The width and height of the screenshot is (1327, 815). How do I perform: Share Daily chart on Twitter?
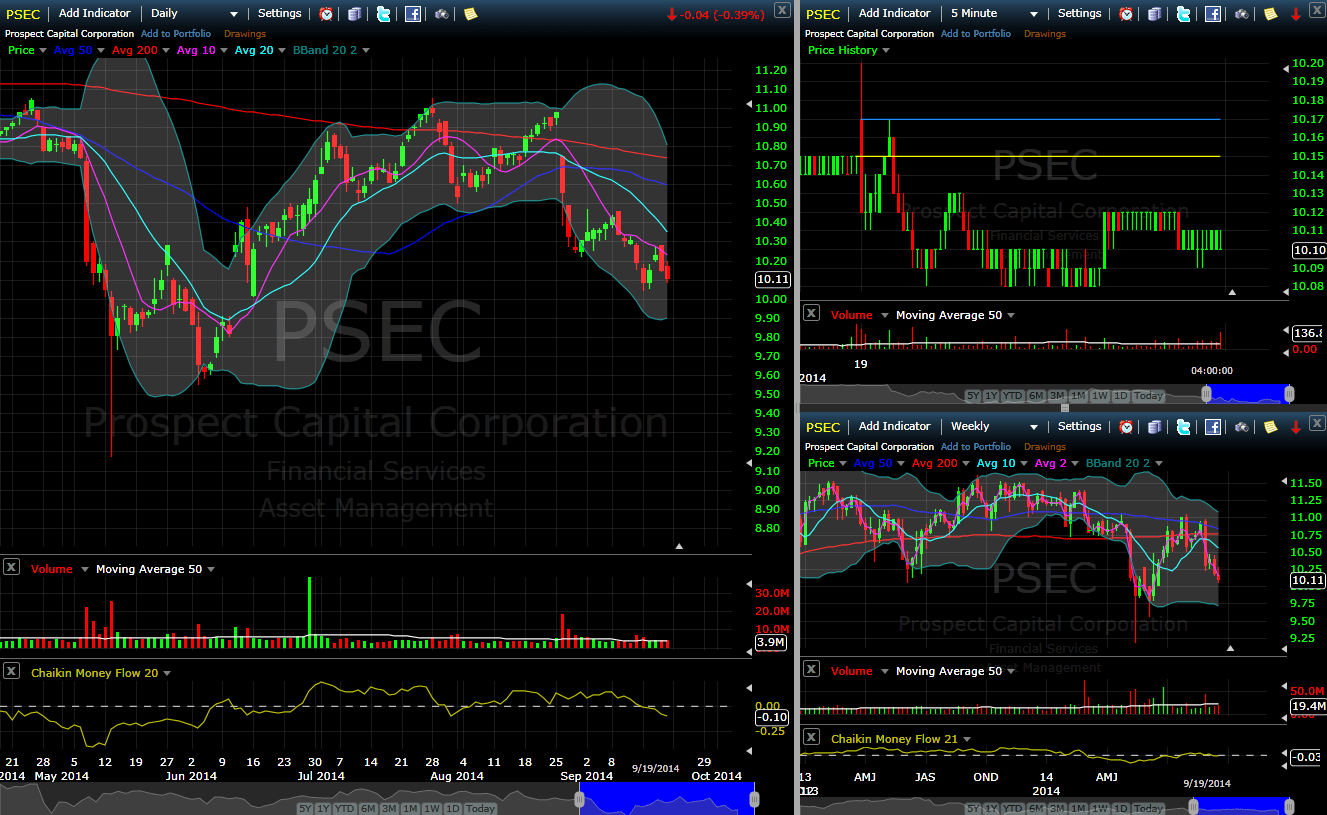click(x=384, y=14)
